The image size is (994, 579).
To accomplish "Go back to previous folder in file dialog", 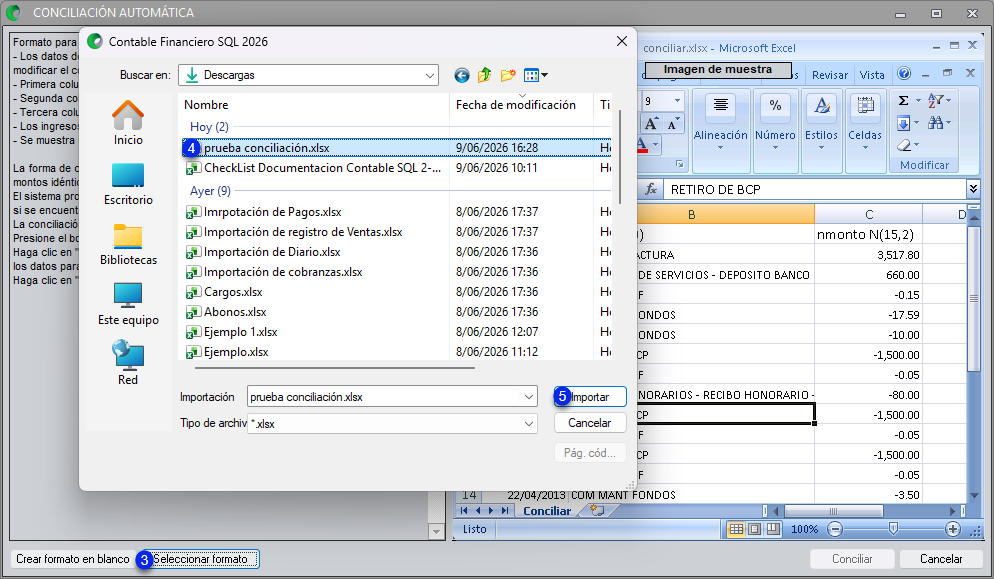I will (462, 75).
